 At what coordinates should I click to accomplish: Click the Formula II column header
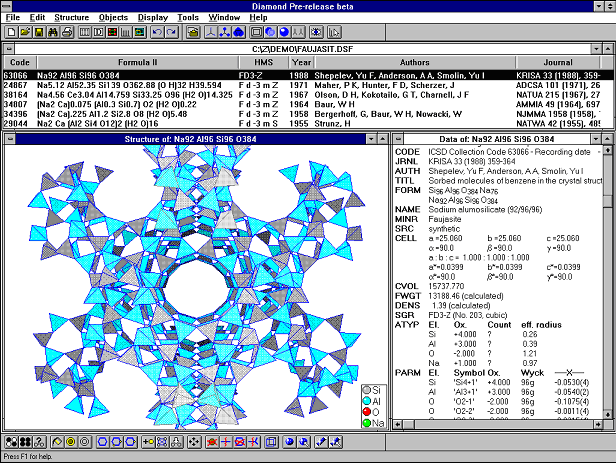(x=137, y=61)
